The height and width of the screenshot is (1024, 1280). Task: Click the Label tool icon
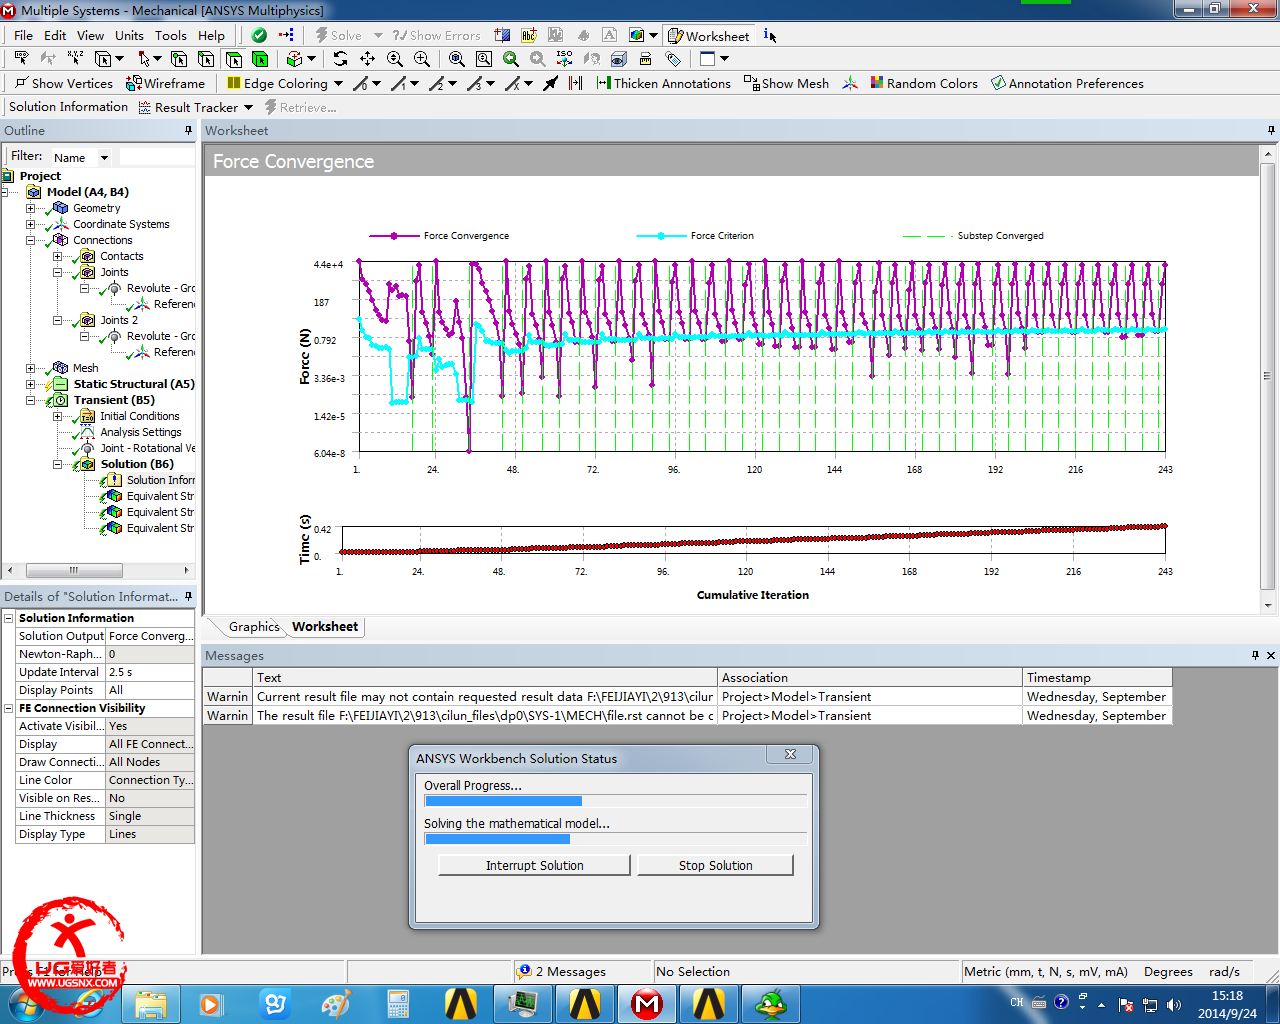[x=673, y=59]
